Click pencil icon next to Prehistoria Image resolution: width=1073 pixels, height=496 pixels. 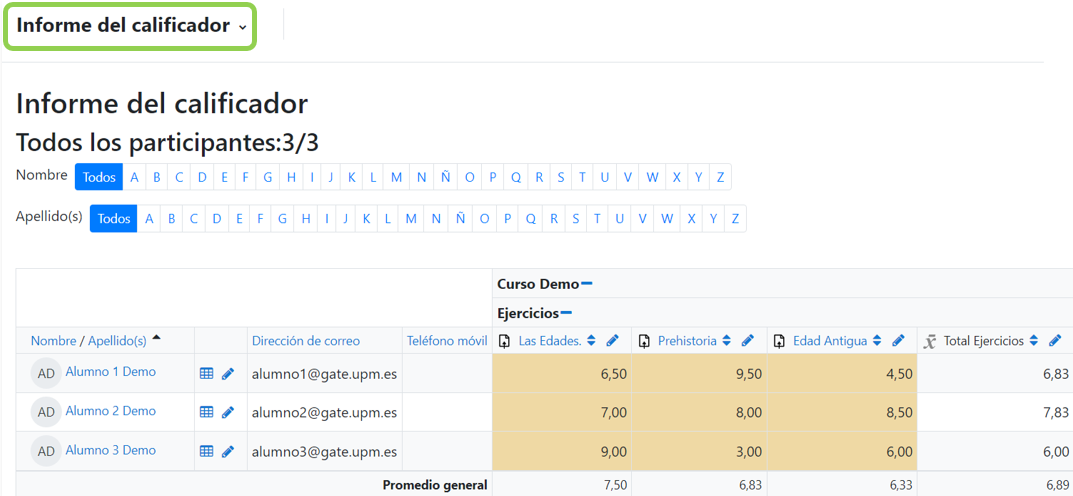[748, 341]
